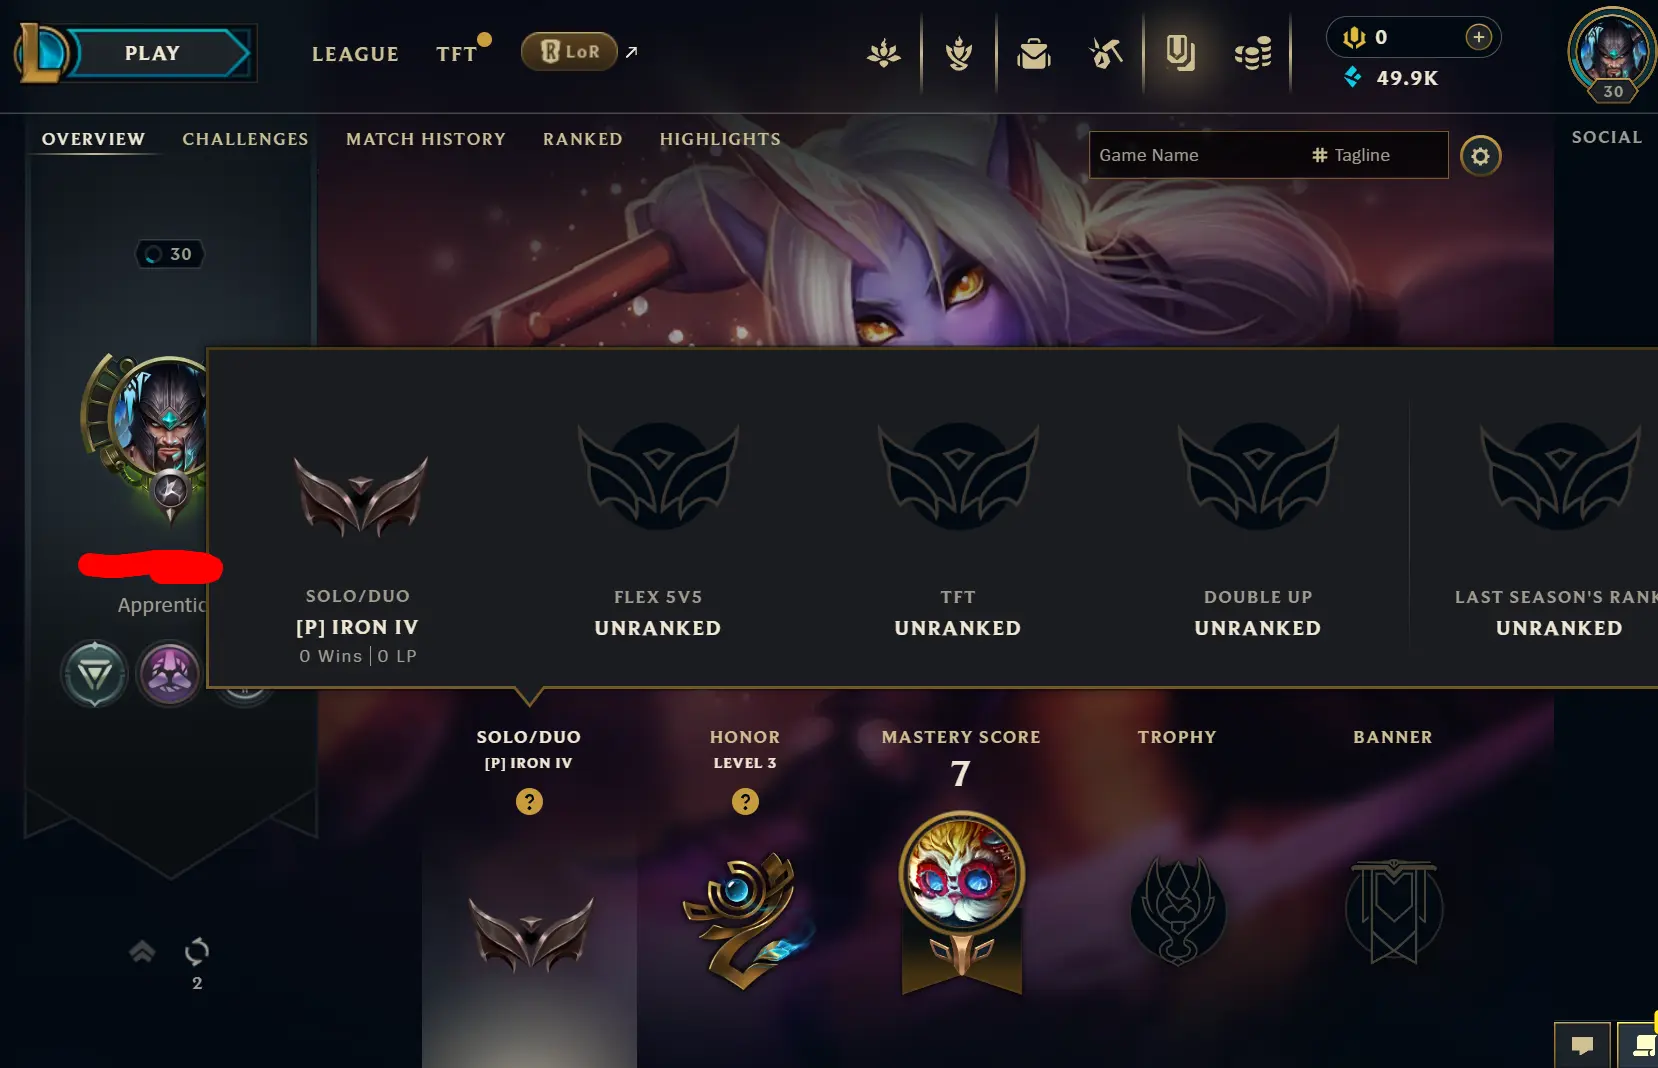Click the plus icon to buy RP
This screenshot has height=1068, width=1658.
pyautogui.click(x=1478, y=37)
